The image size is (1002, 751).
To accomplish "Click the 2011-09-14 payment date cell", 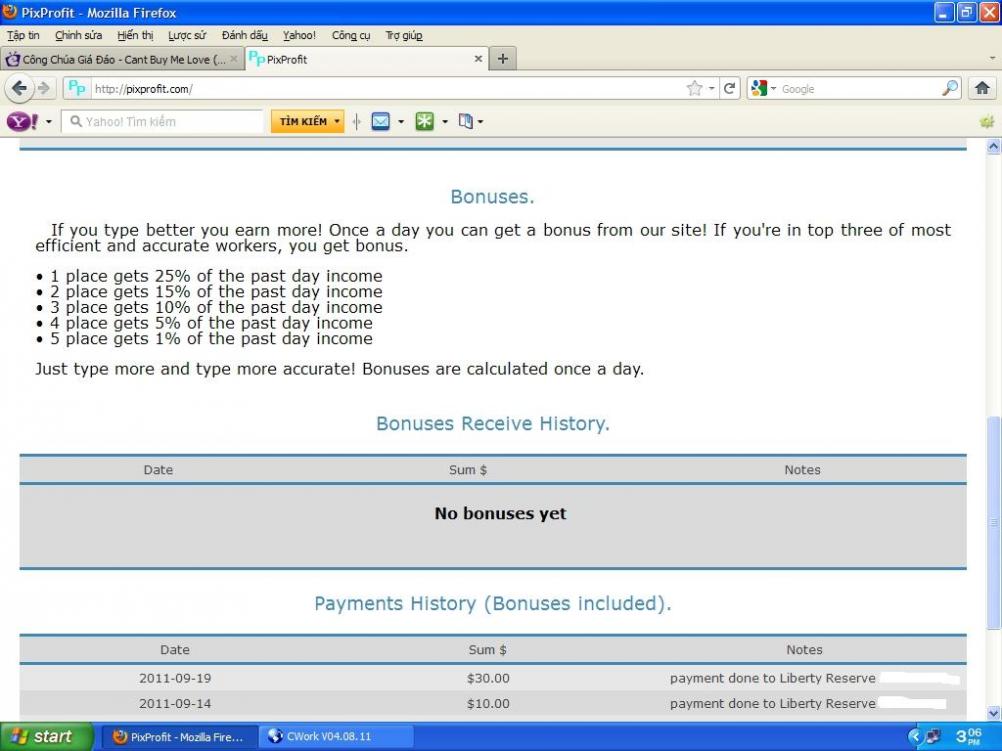I will click(x=175, y=704).
